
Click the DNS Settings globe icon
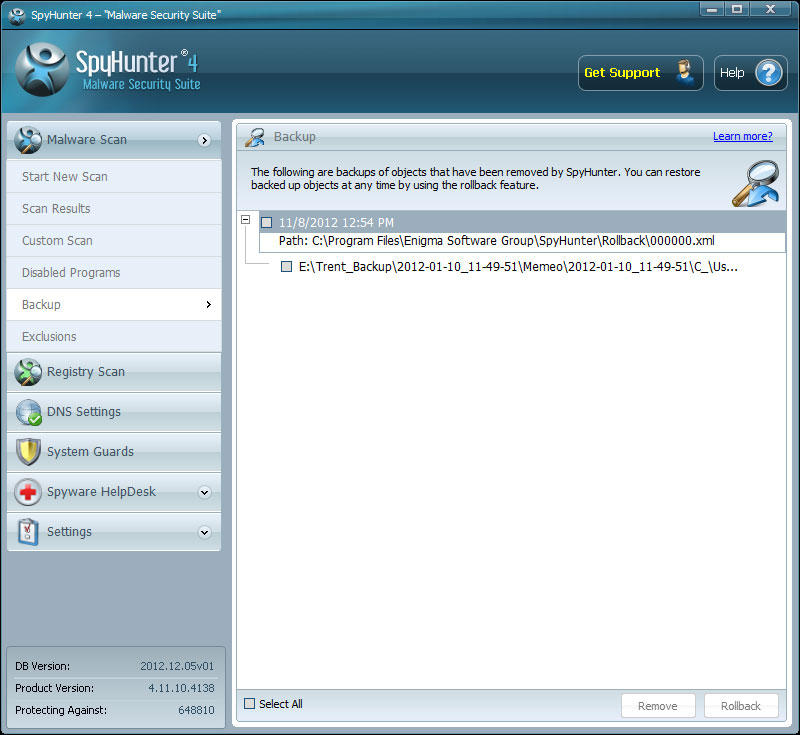(28, 412)
